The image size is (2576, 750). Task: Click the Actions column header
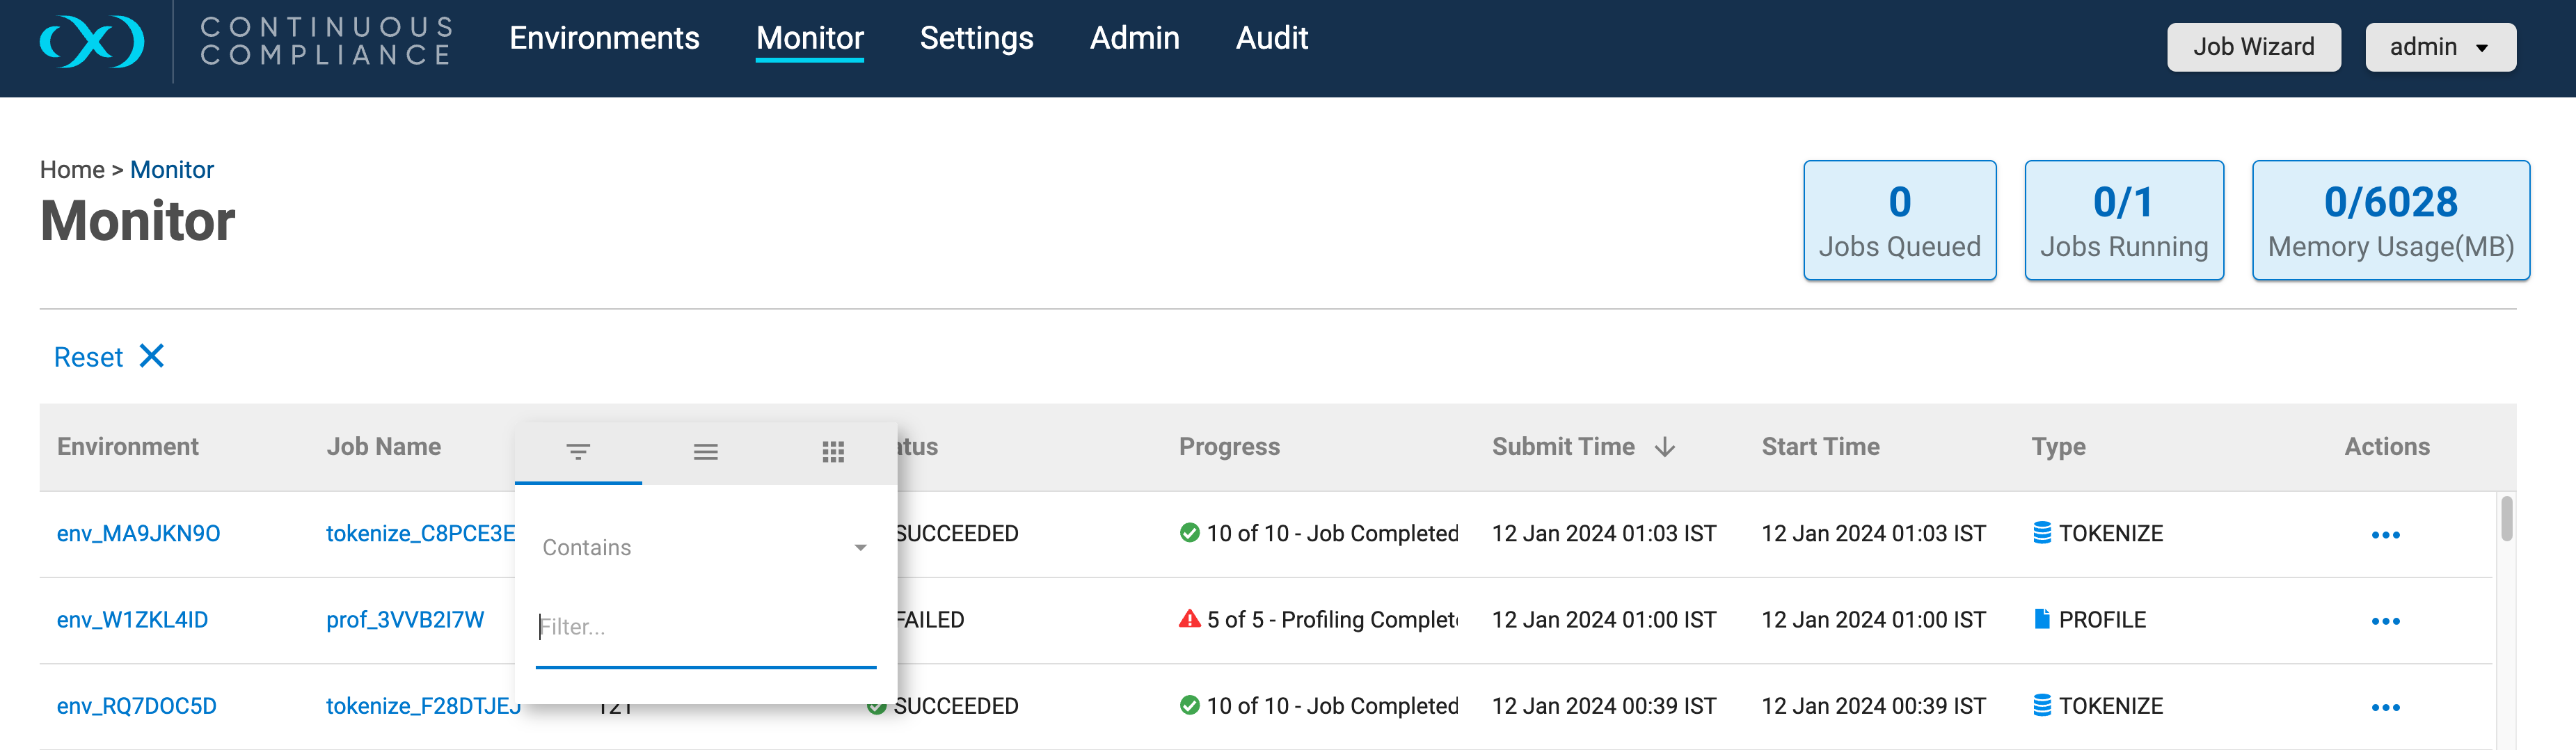click(x=2387, y=447)
